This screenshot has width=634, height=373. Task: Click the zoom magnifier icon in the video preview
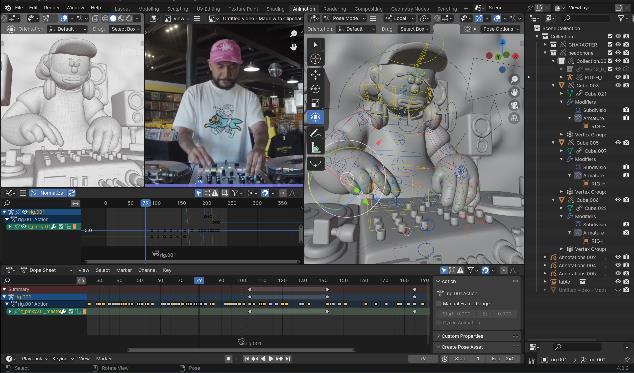point(294,34)
